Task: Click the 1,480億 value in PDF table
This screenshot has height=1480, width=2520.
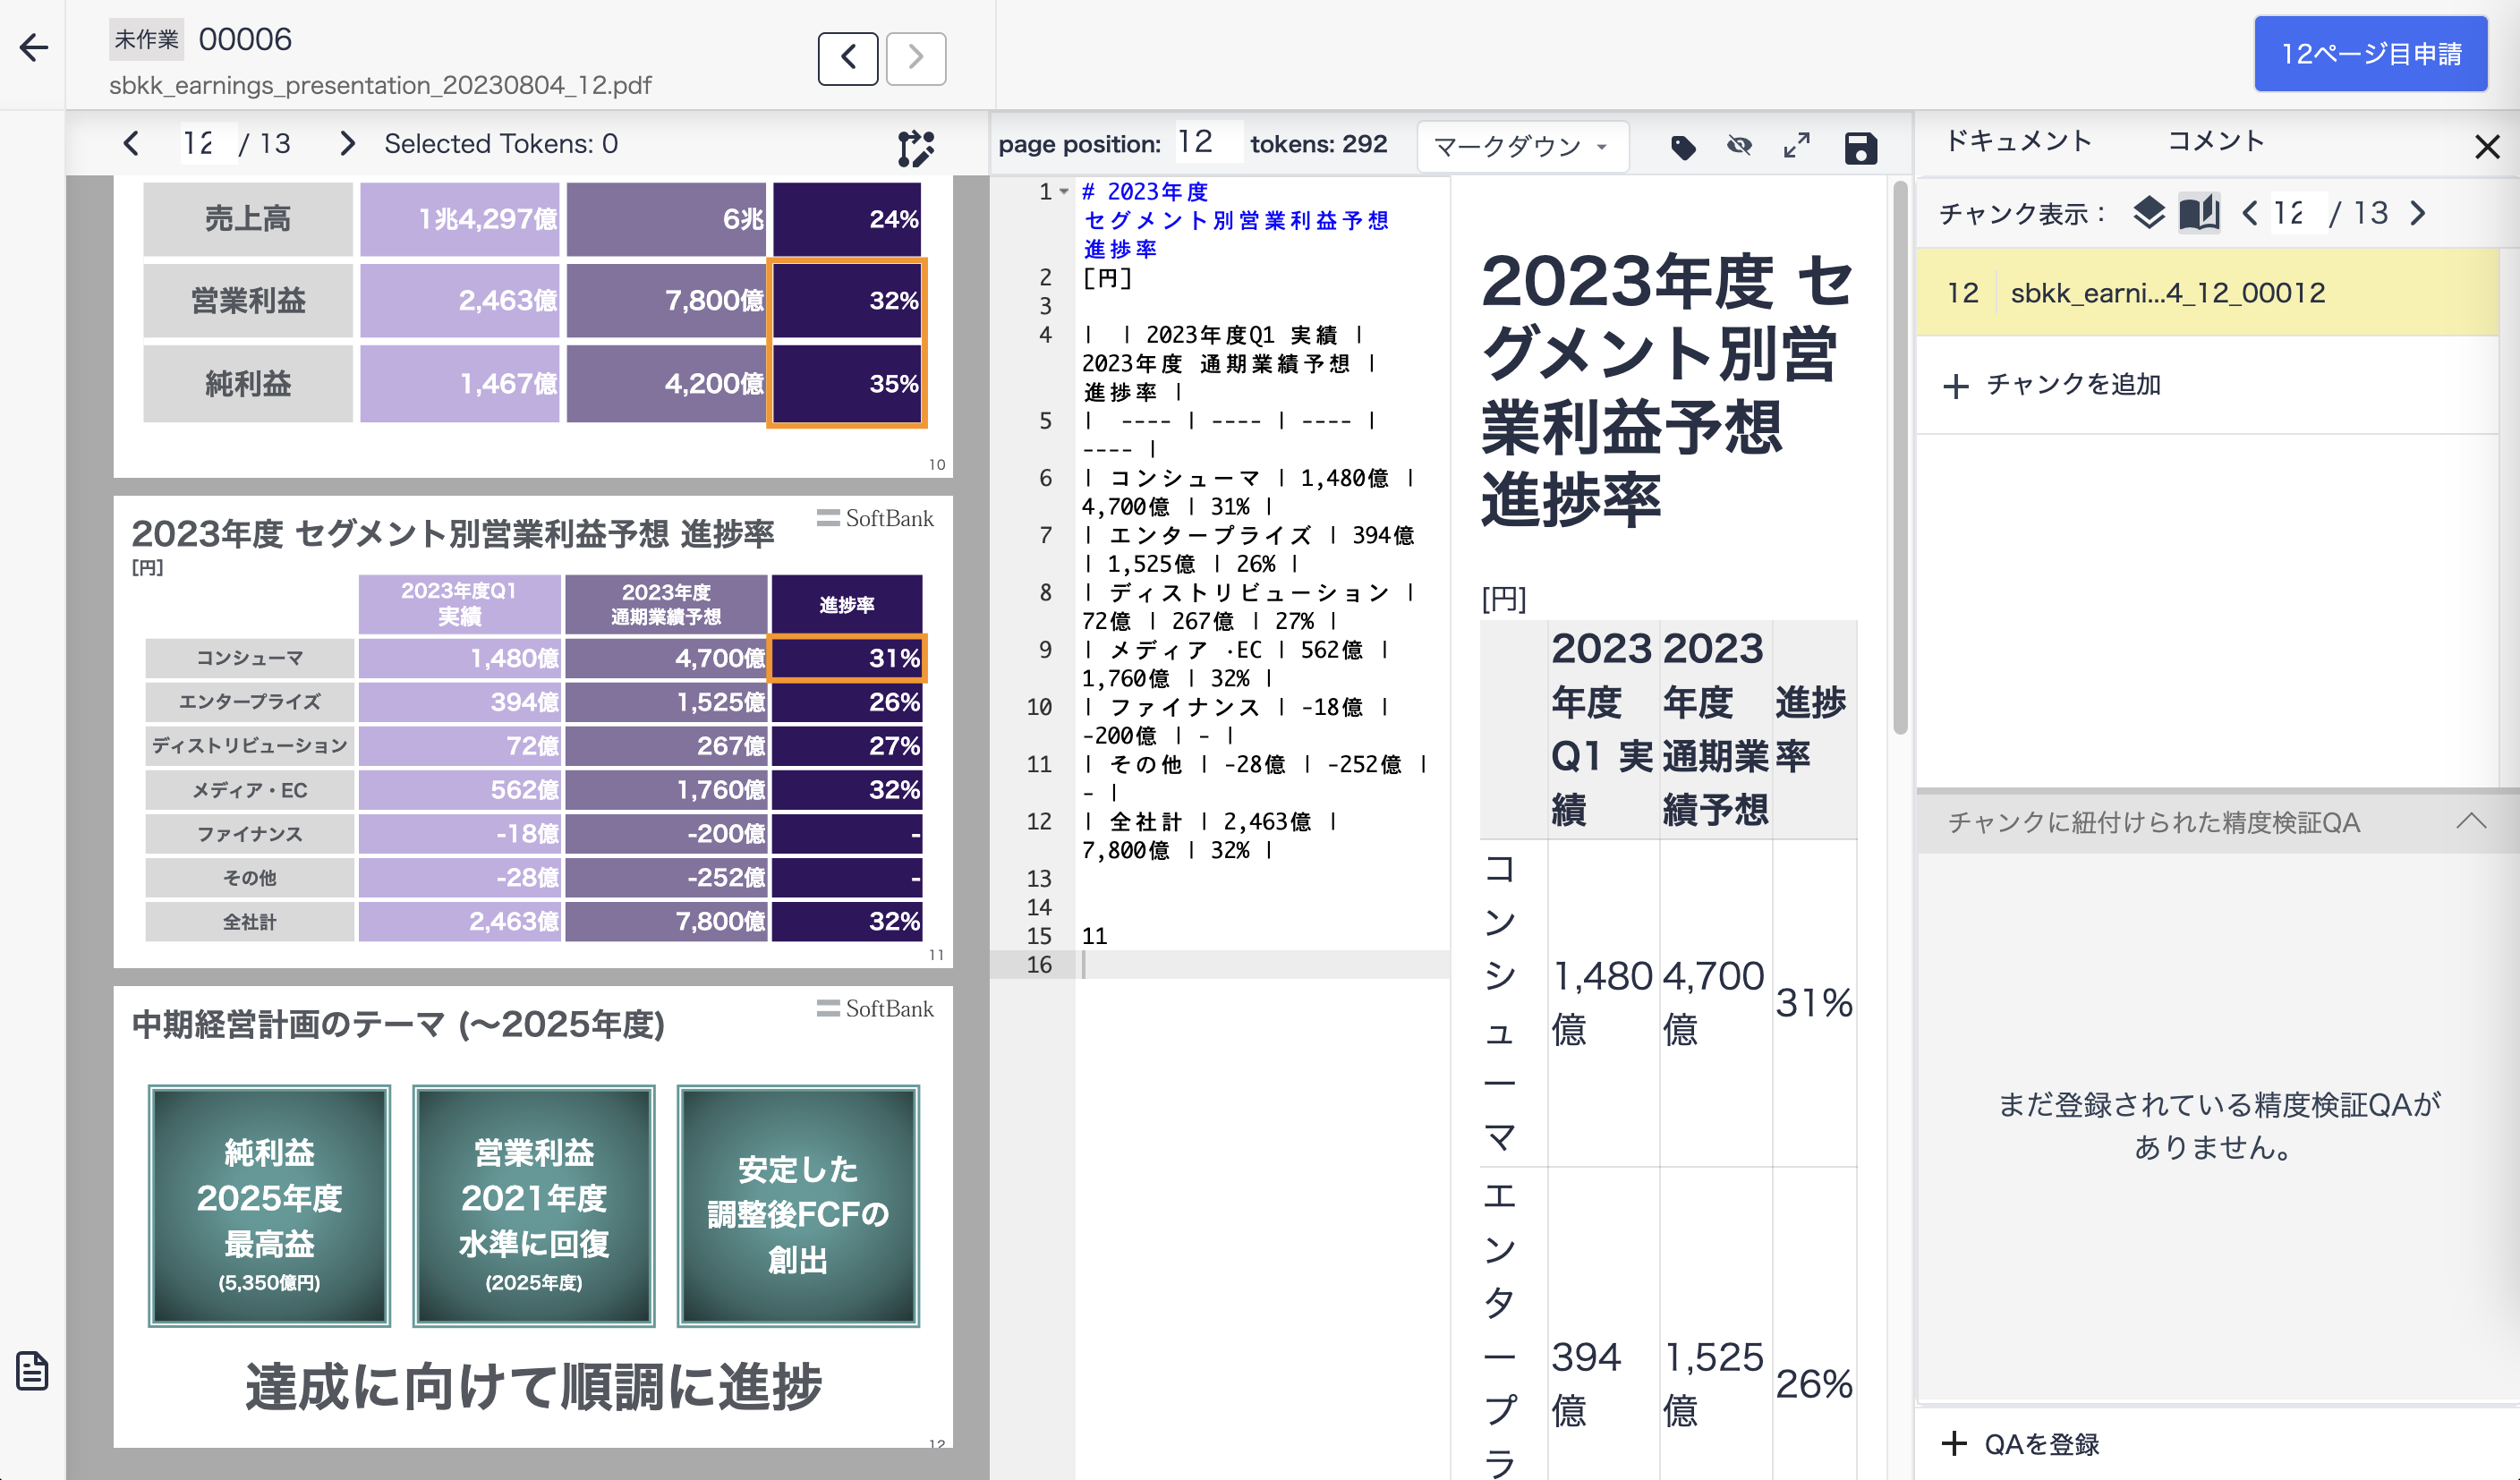Action: 460,658
